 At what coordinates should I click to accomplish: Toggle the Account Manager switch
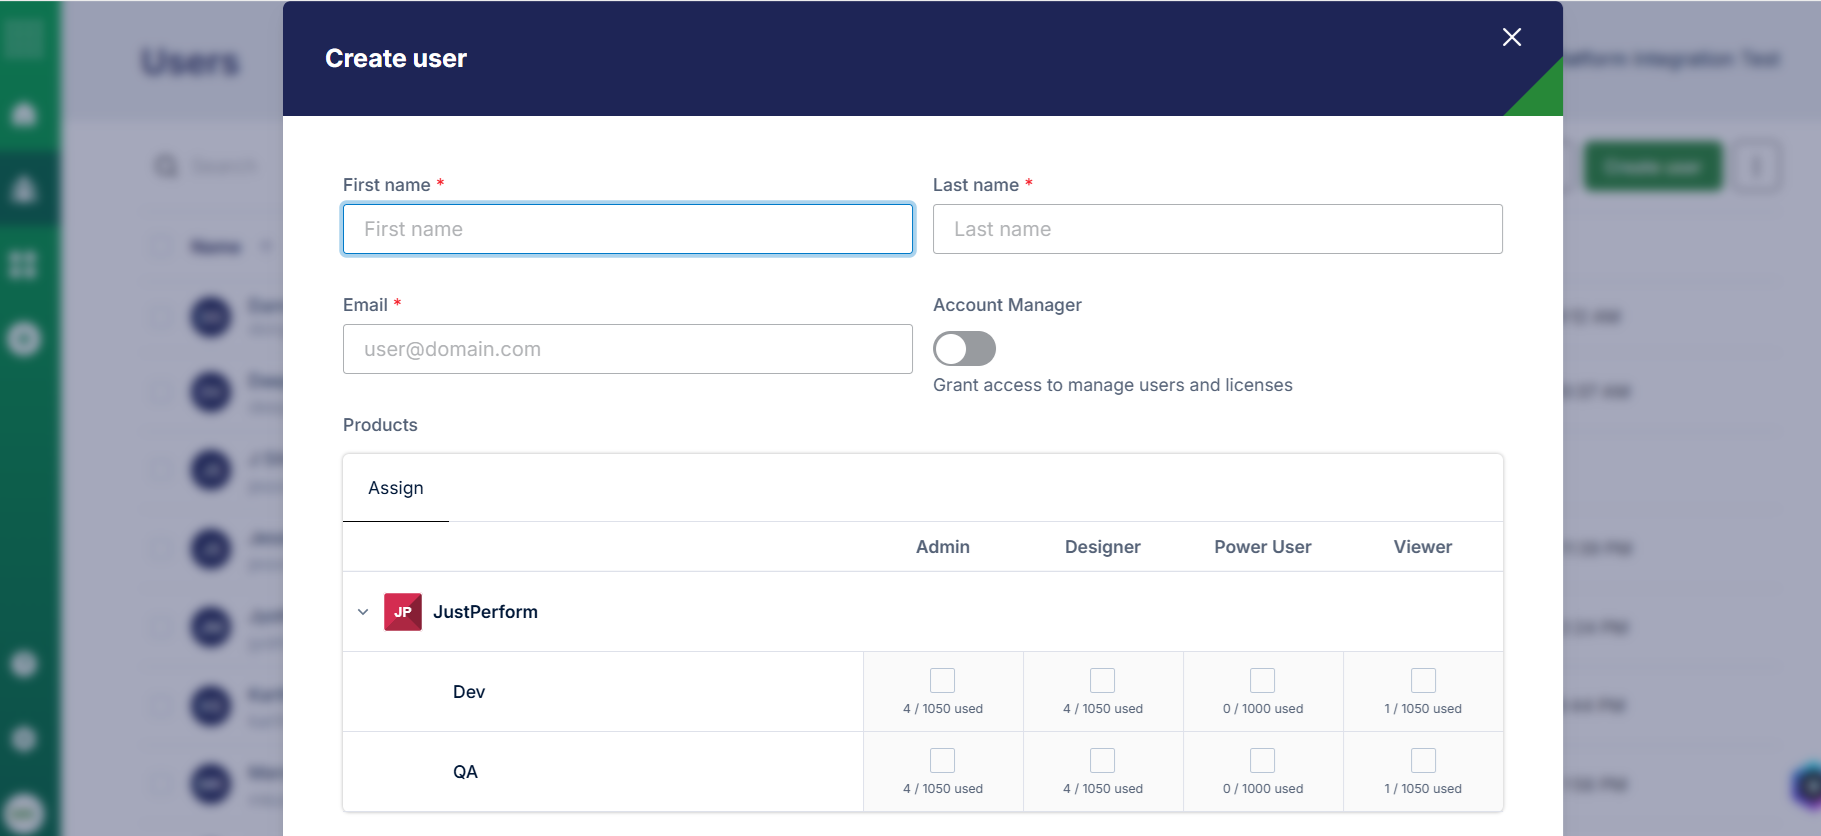[964, 349]
